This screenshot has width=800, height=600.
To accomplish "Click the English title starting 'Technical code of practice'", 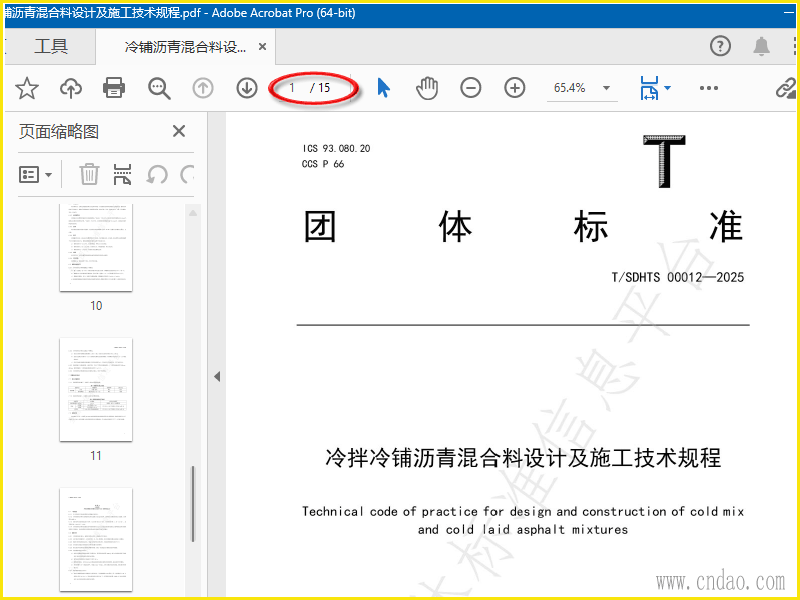I will tap(523, 520).
